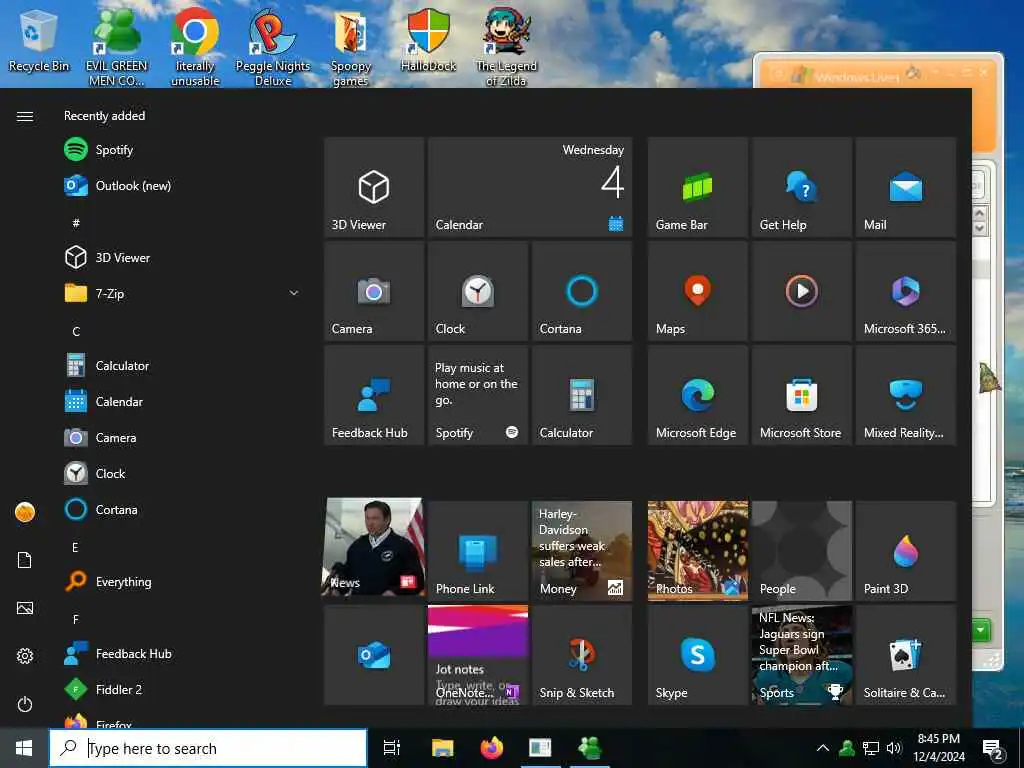Open the Spotify music tile

pyautogui.click(x=478, y=395)
